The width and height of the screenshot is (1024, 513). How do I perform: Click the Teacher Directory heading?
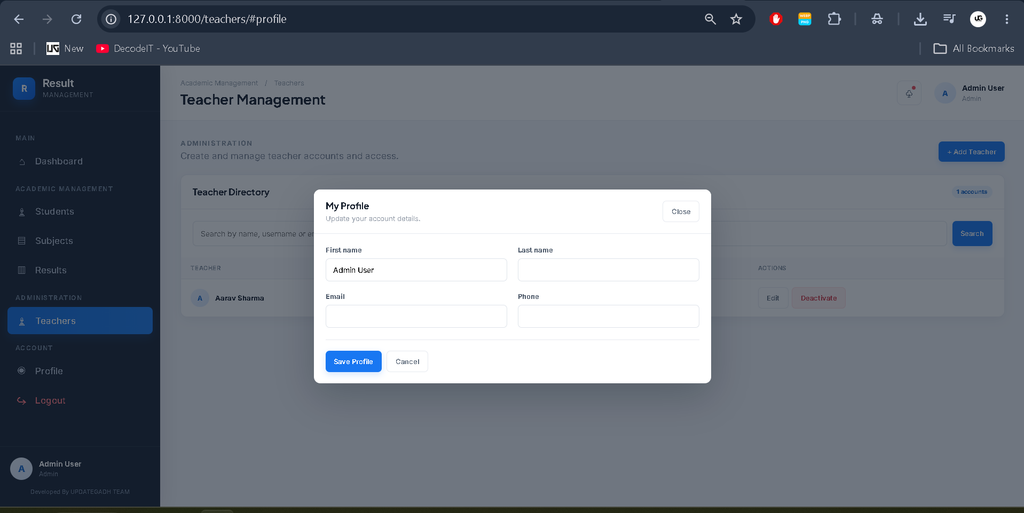(231, 192)
